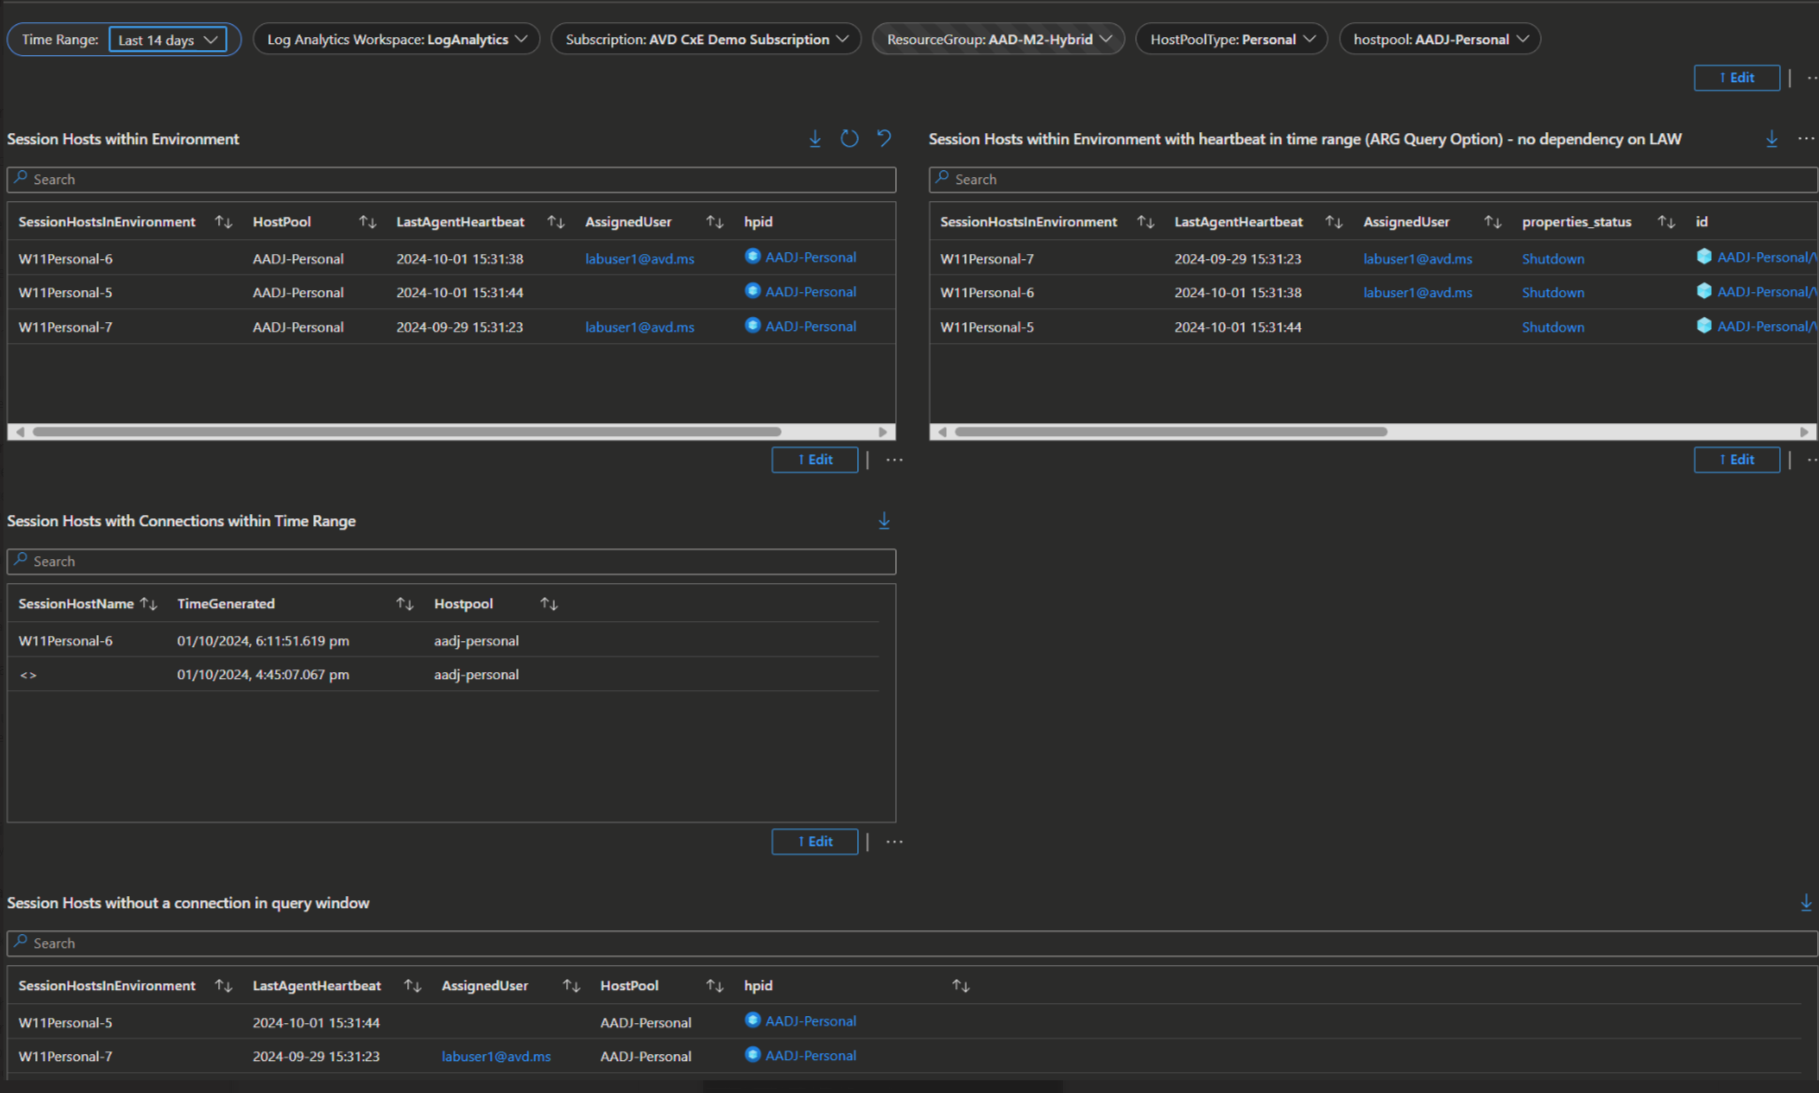Viewport: 1819px width, 1093px height.
Task: Select W11Personal-7 cell in first table
Action: click(65, 327)
